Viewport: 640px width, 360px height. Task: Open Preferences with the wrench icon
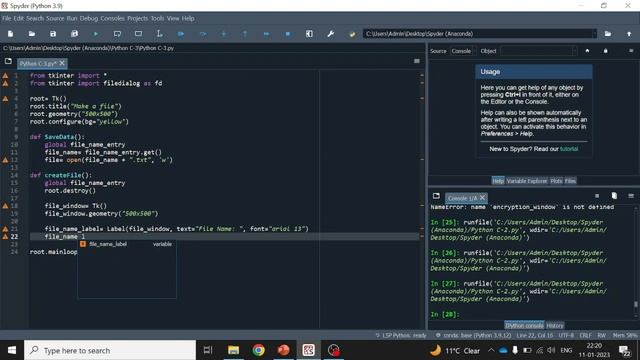coord(330,34)
